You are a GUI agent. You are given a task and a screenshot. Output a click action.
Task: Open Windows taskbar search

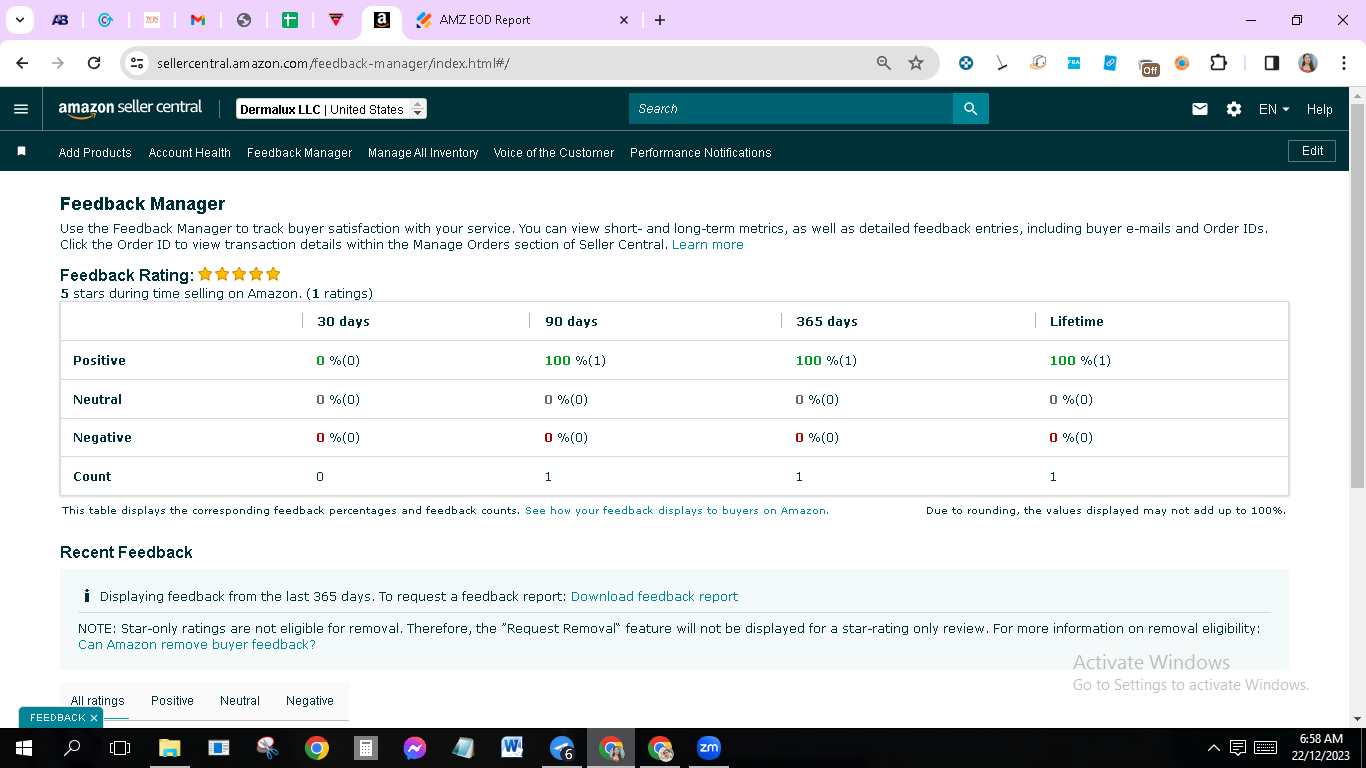[x=72, y=748]
